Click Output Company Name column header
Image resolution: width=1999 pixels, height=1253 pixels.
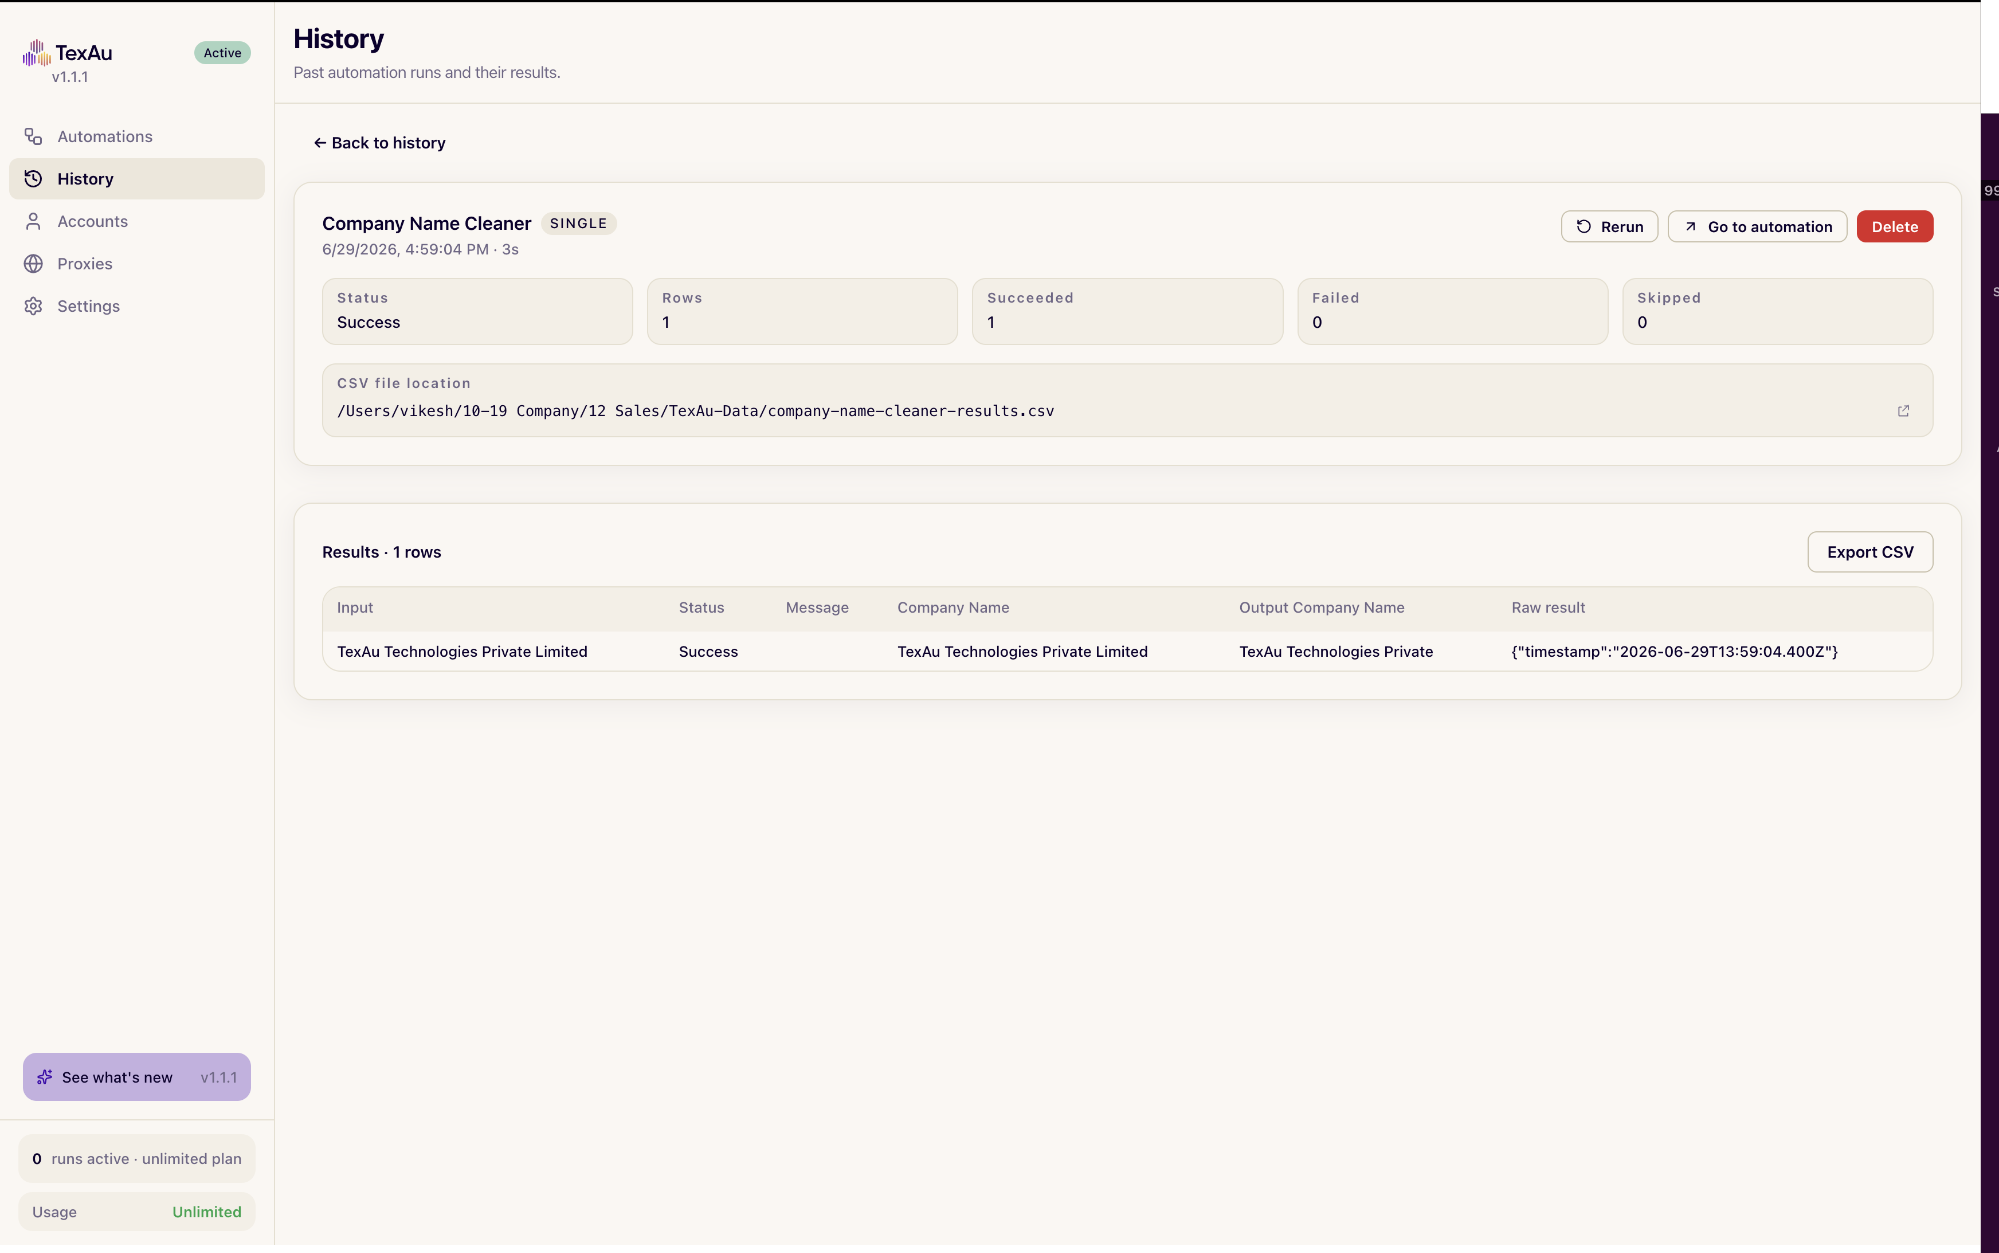(x=1321, y=608)
